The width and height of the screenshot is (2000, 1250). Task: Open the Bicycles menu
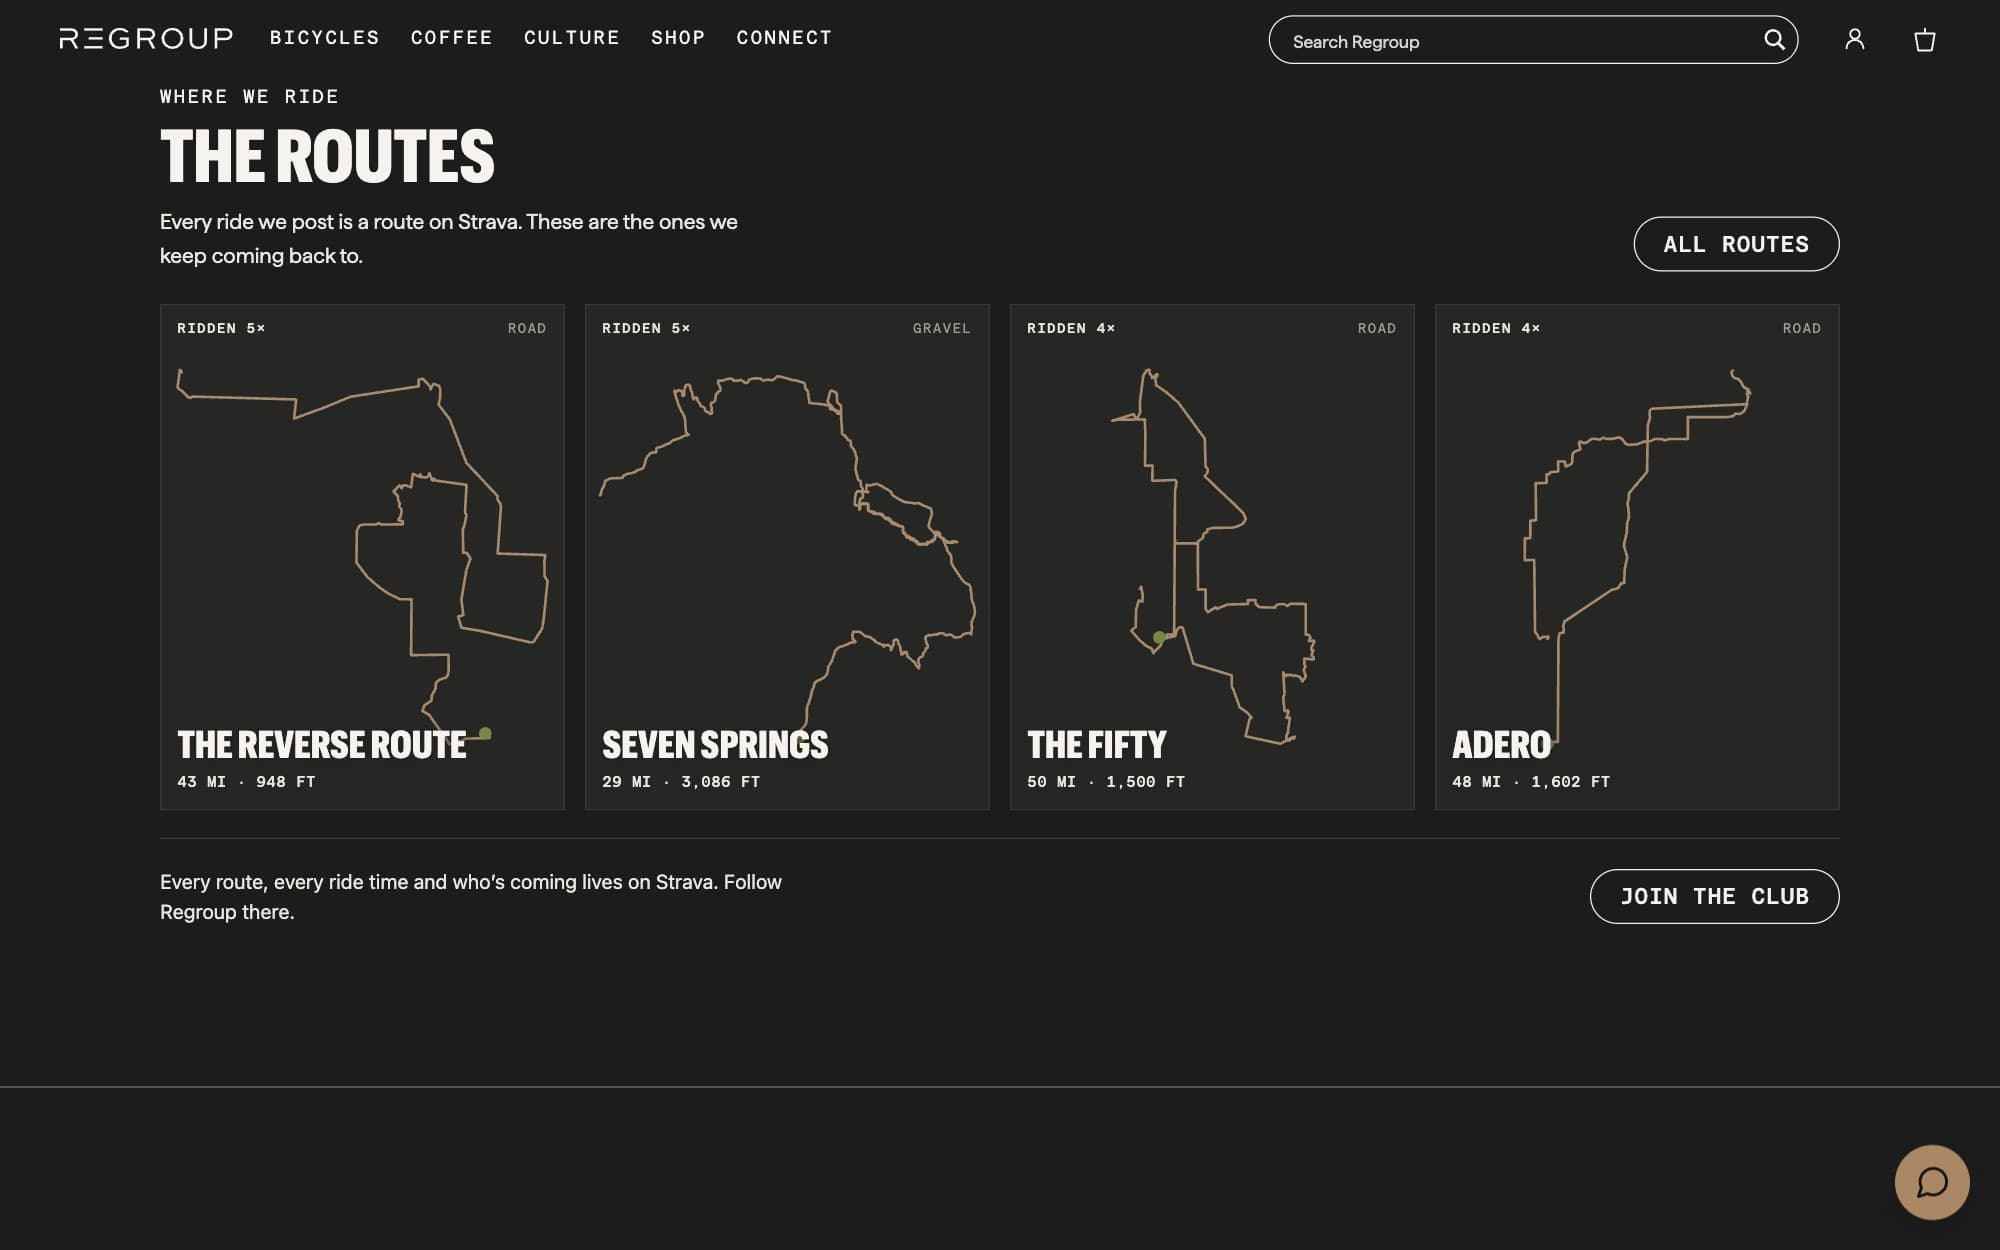point(325,38)
